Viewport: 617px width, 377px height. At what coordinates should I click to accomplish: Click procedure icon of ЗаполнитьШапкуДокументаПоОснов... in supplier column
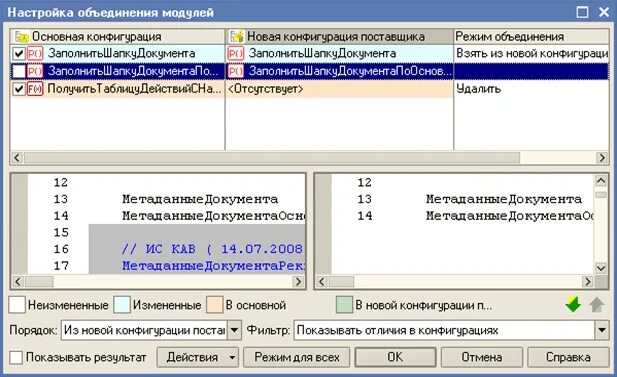(x=236, y=71)
